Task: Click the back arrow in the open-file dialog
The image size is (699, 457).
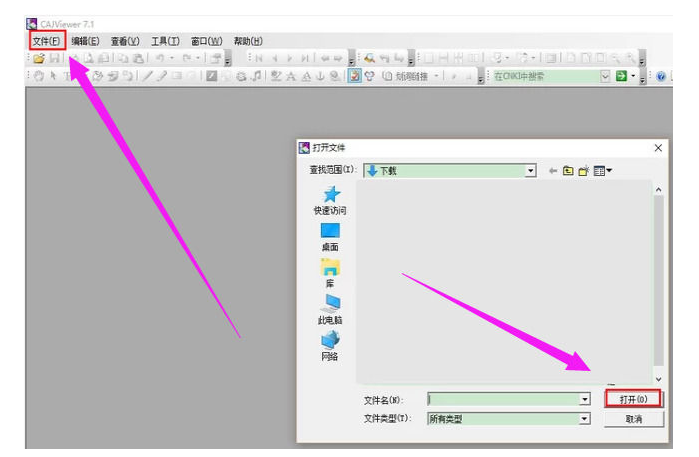Action: (553, 171)
